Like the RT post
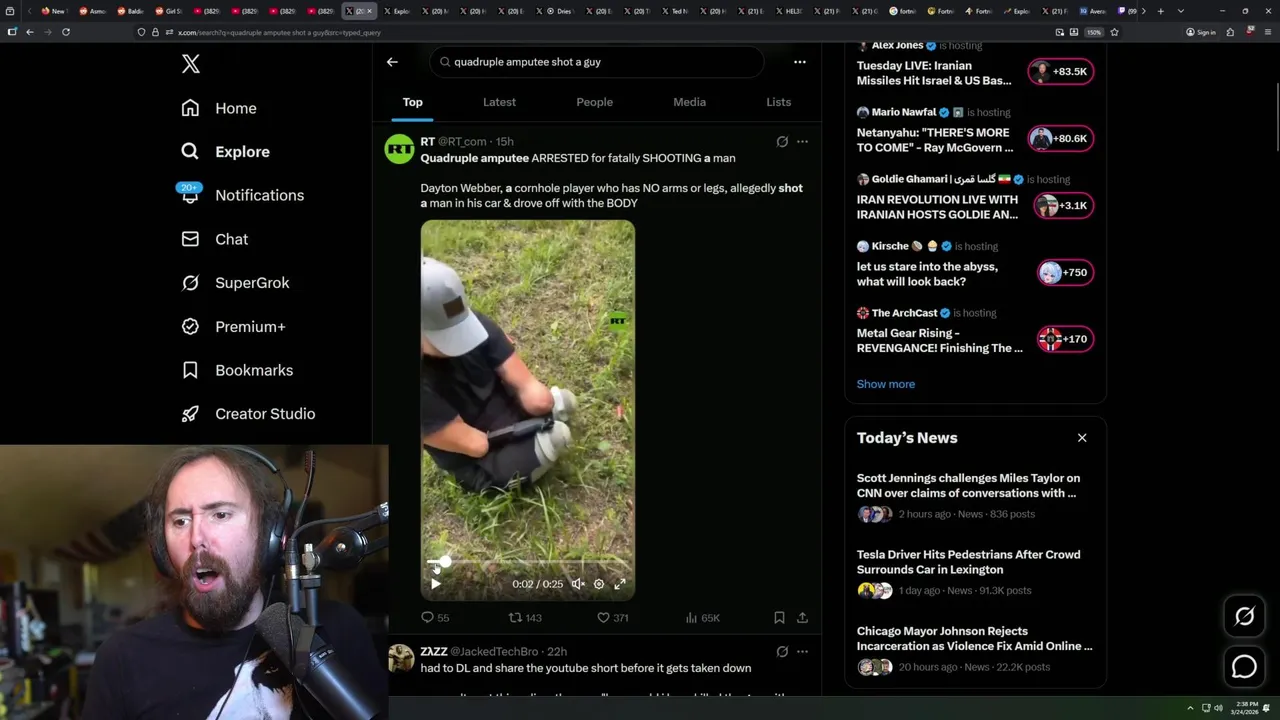The height and width of the screenshot is (720, 1280). (x=604, y=618)
